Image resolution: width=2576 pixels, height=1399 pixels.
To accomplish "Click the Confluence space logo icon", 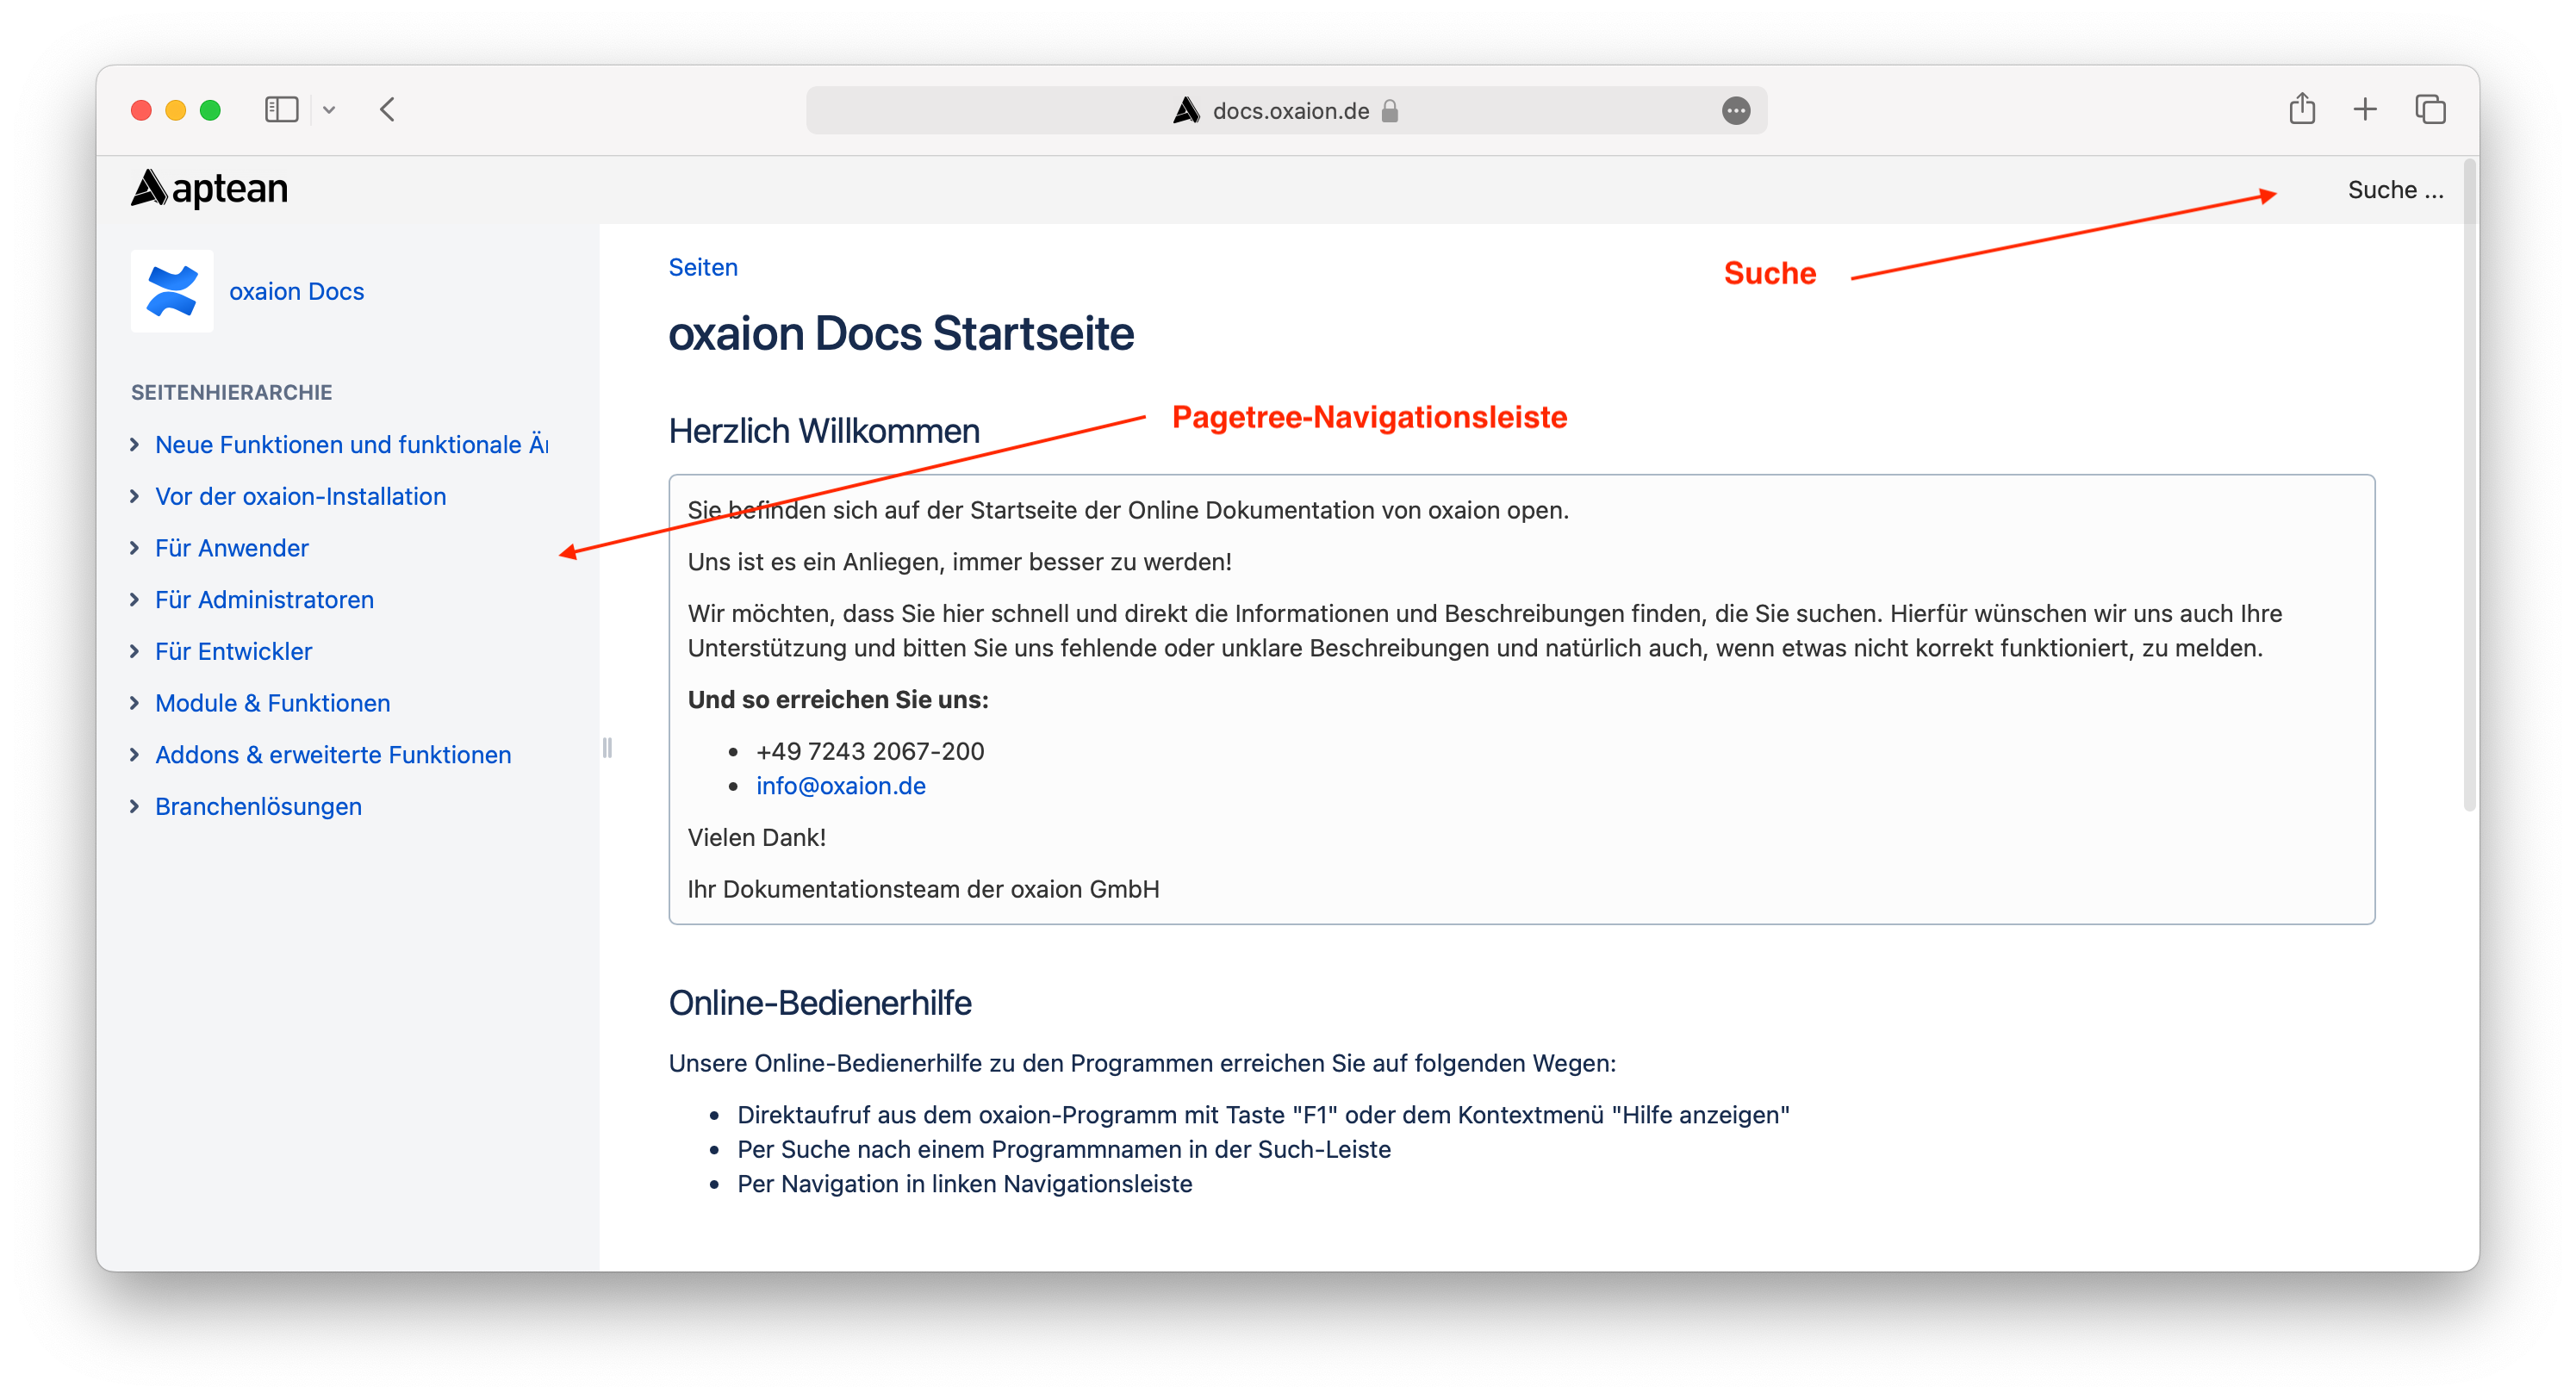I will coord(172,291).
